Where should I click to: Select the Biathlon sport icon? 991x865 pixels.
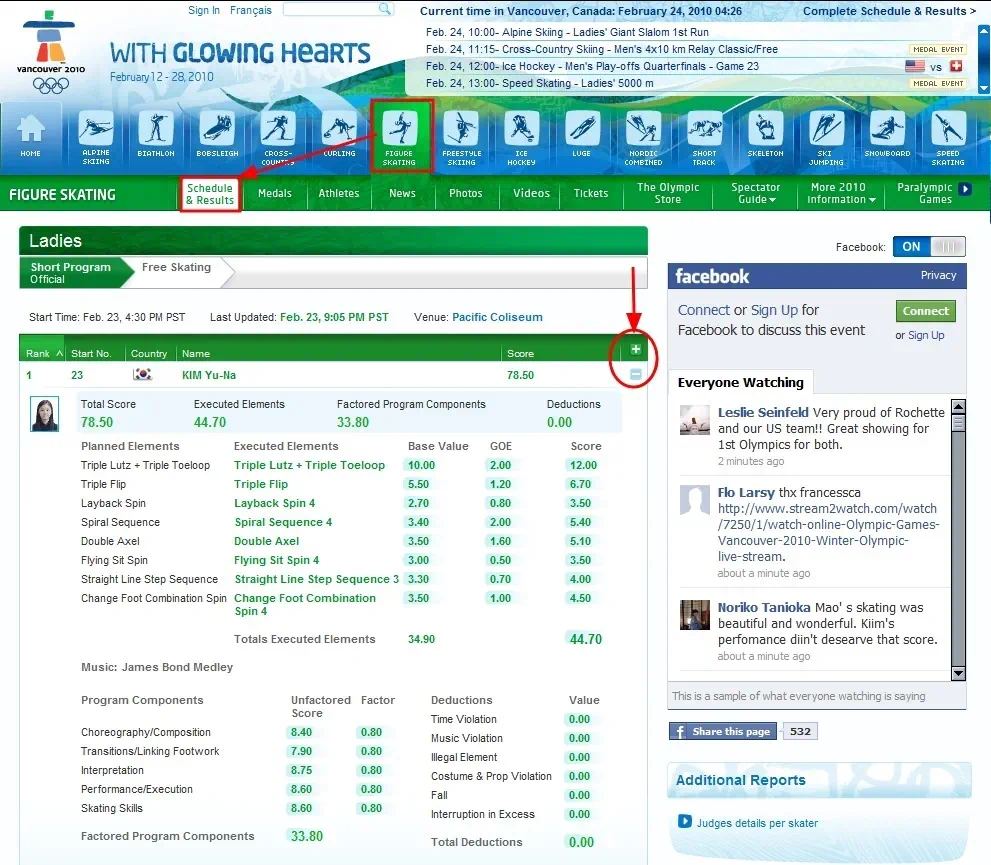point(156,136)
